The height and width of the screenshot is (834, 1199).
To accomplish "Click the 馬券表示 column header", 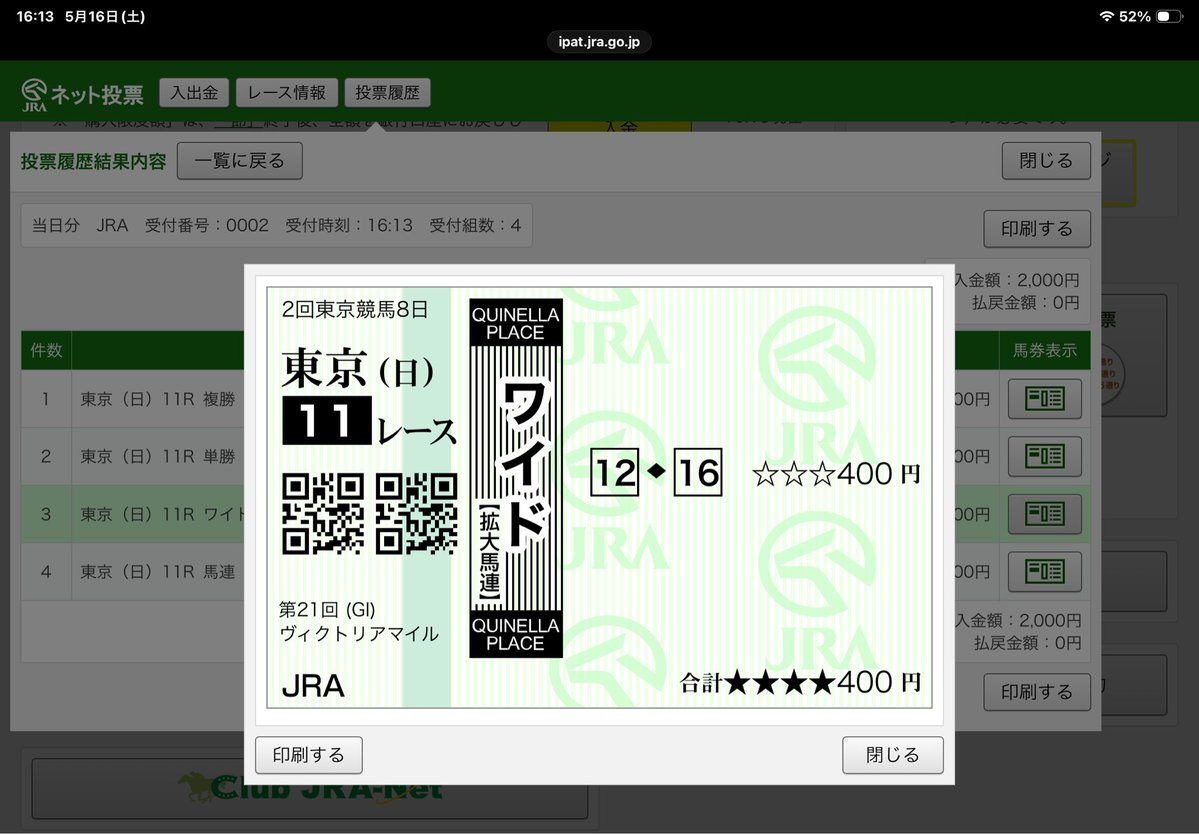I will [x=1045, y=350].
